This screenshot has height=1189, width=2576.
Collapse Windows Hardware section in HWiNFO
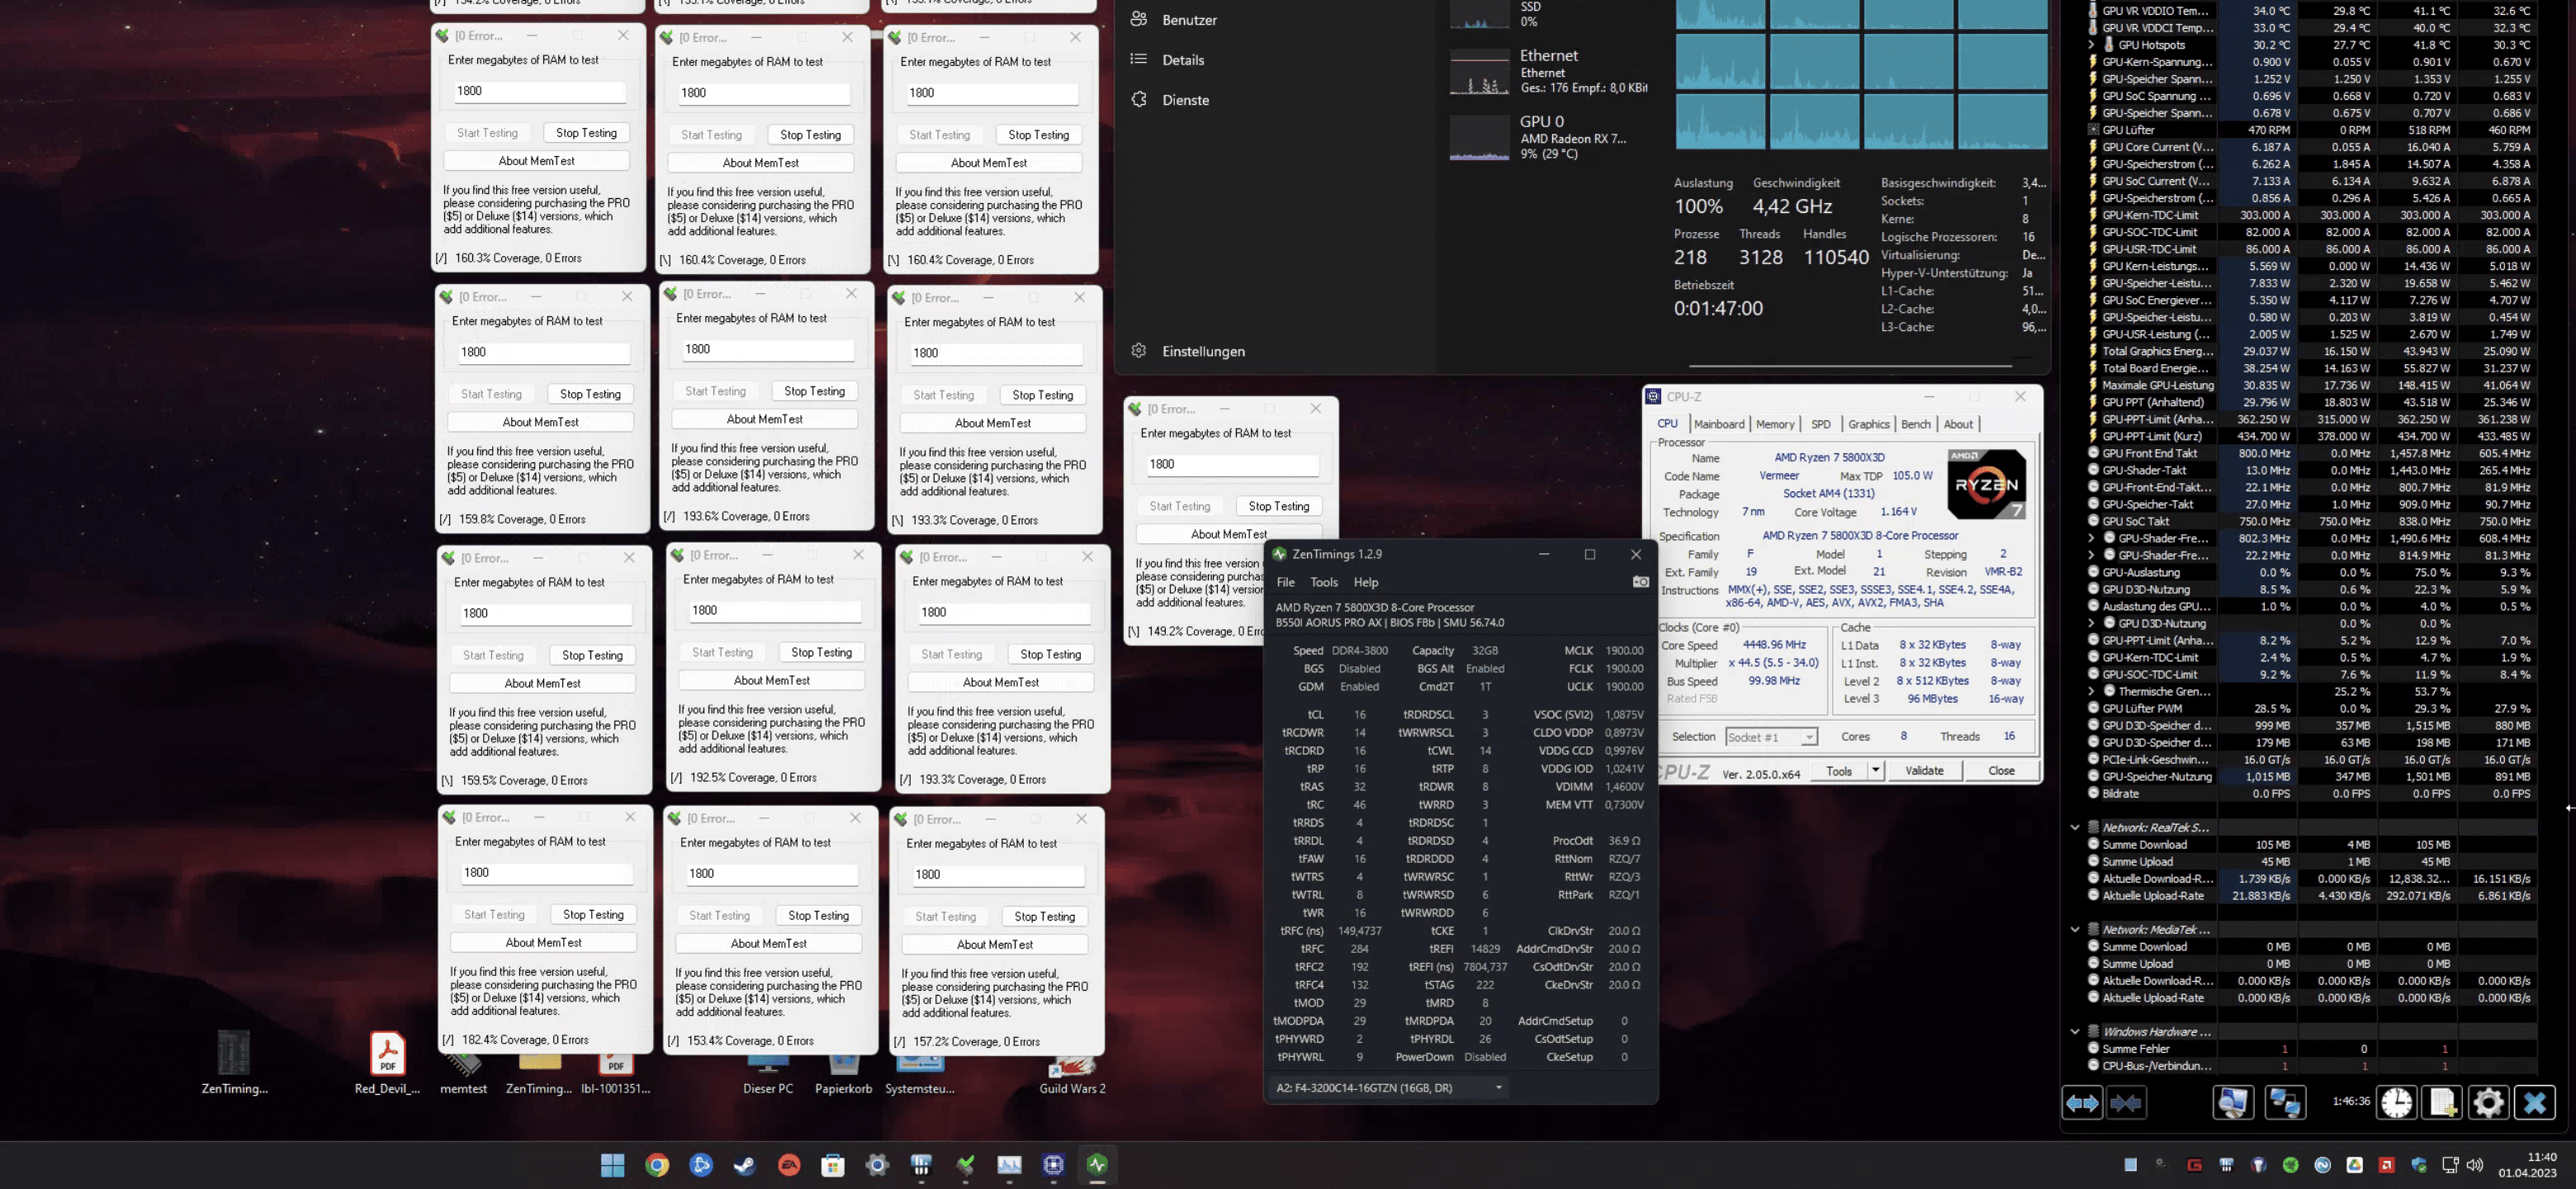coord(2075,1031)
